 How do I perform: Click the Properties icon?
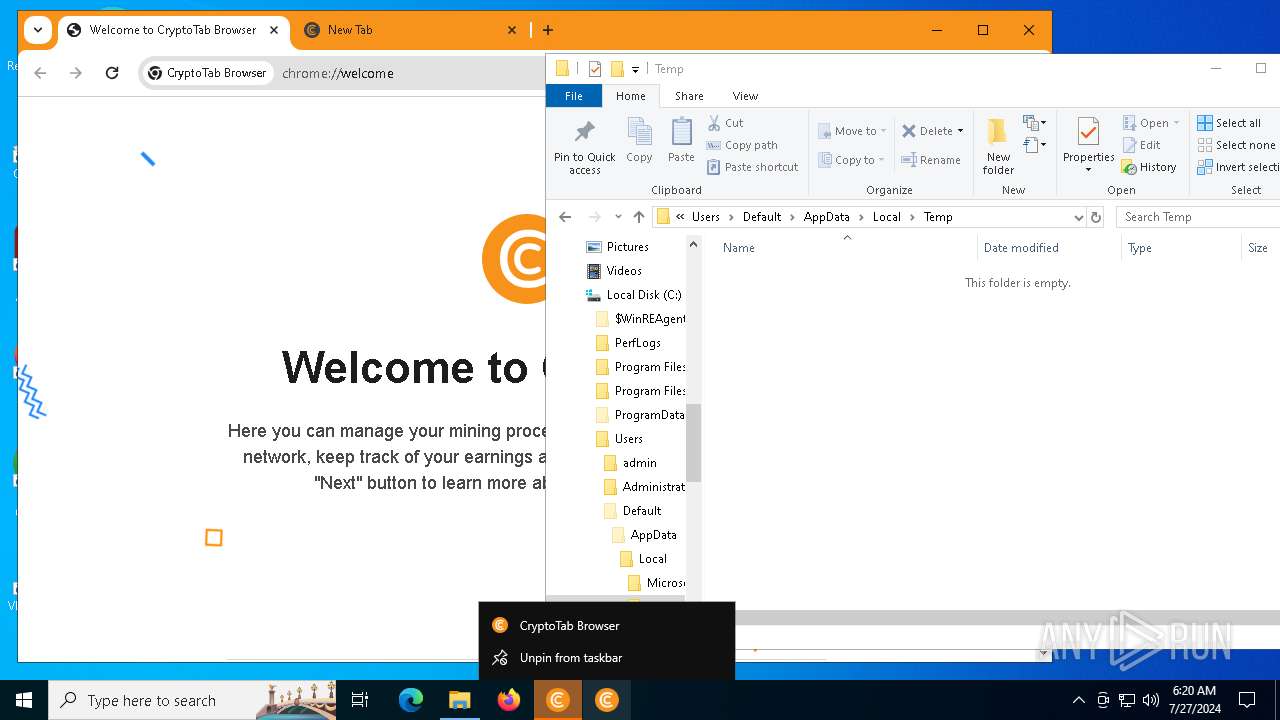[1088, 133]
